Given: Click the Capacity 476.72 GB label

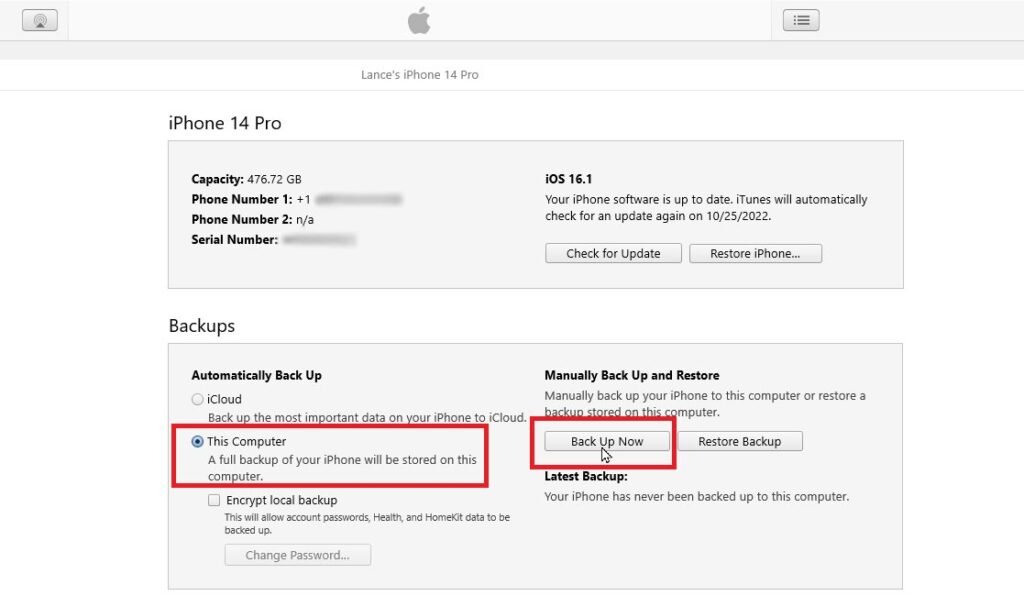Looking at the screenshot, I should click(246, 179).
